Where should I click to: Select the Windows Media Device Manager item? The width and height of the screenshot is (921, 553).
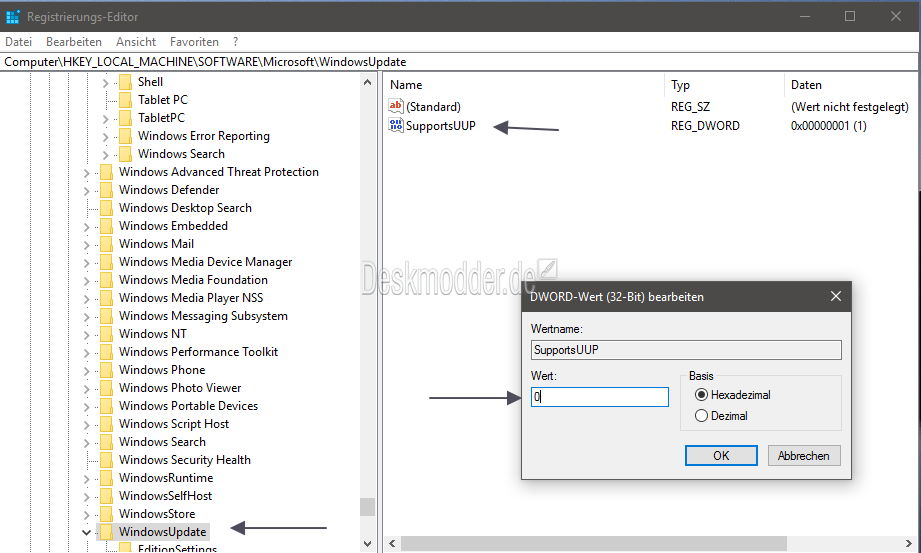(206, 262)
